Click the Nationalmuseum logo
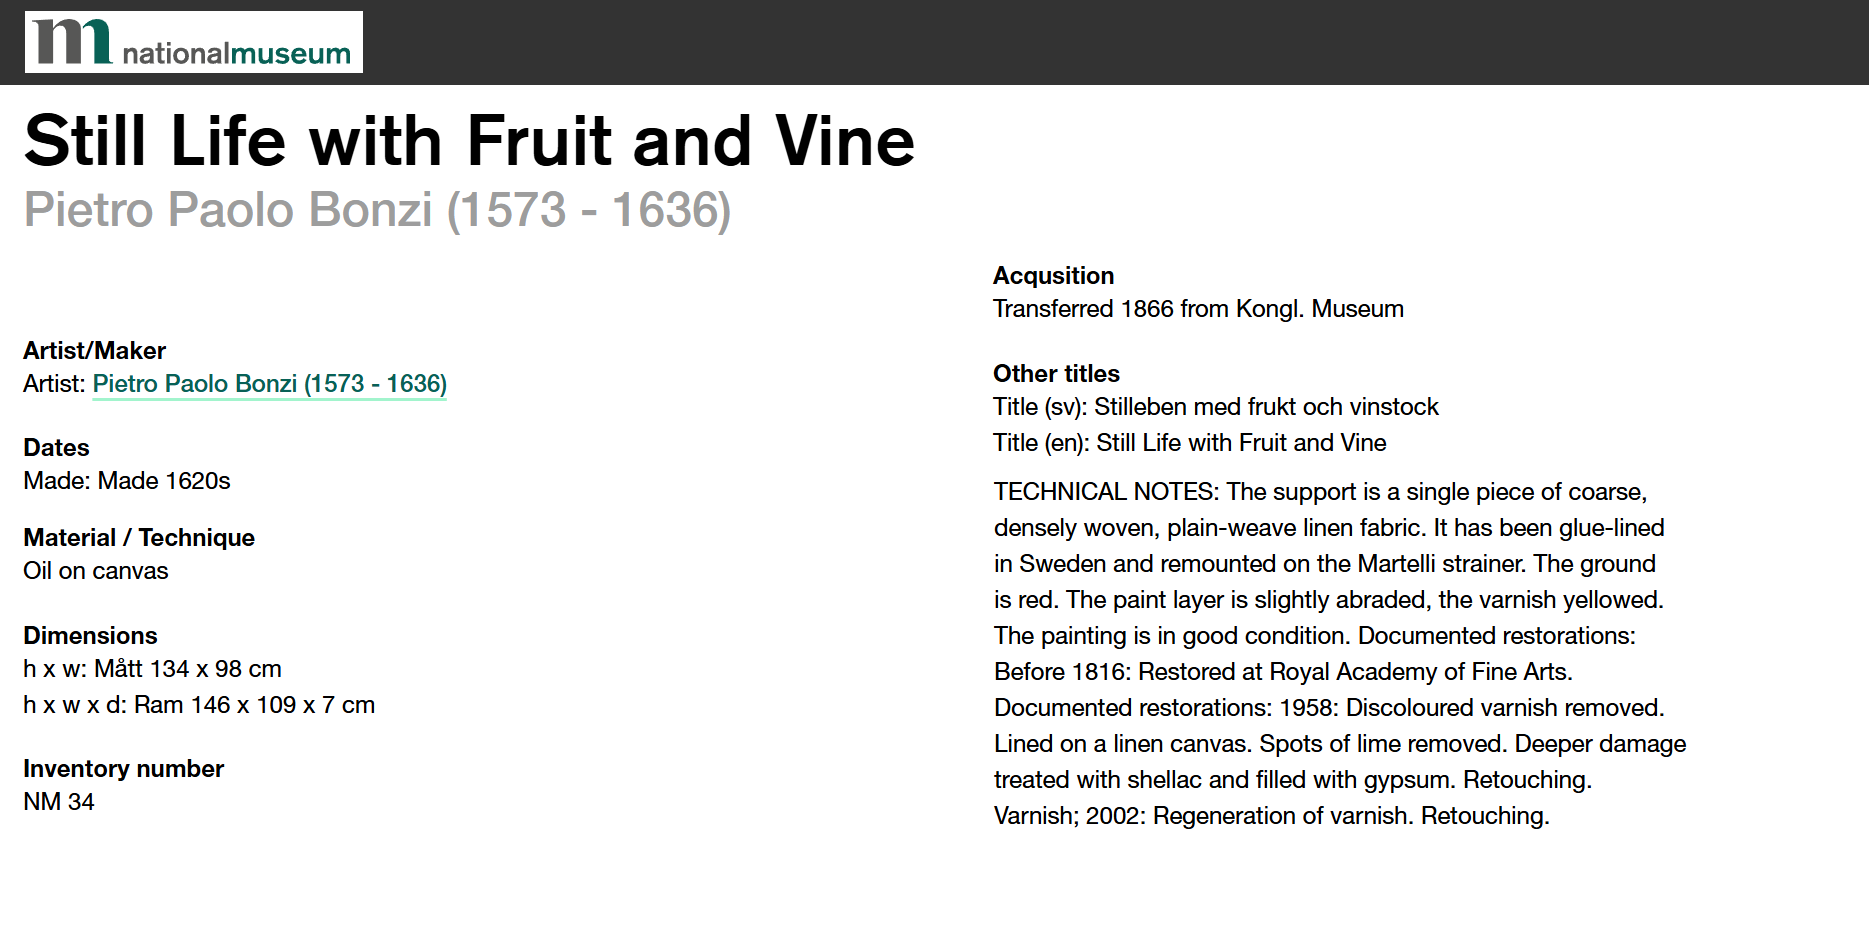The width and height of the screenshot is (1869, 933). tap(193, 42)
